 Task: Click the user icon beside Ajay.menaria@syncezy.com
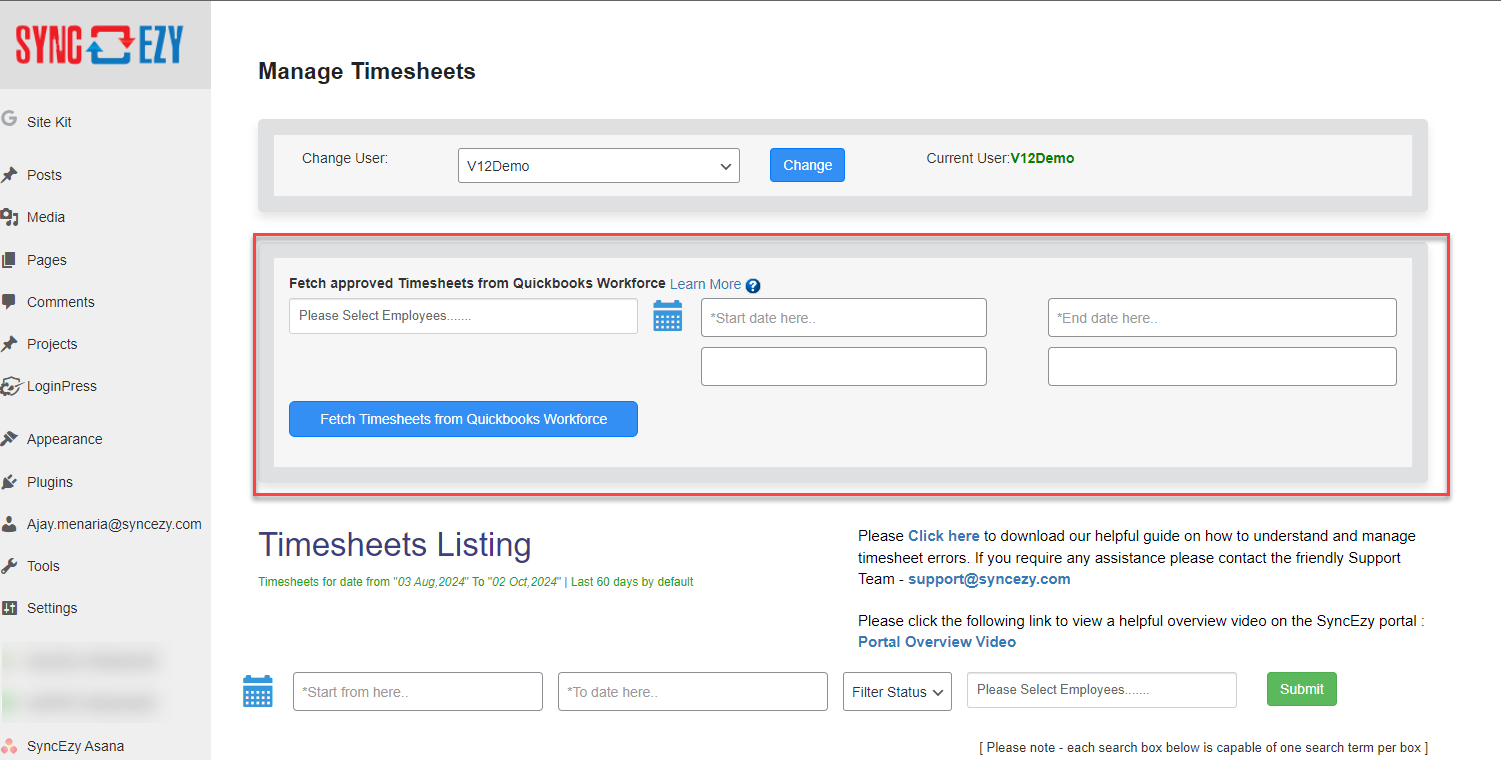coord(9,524)
